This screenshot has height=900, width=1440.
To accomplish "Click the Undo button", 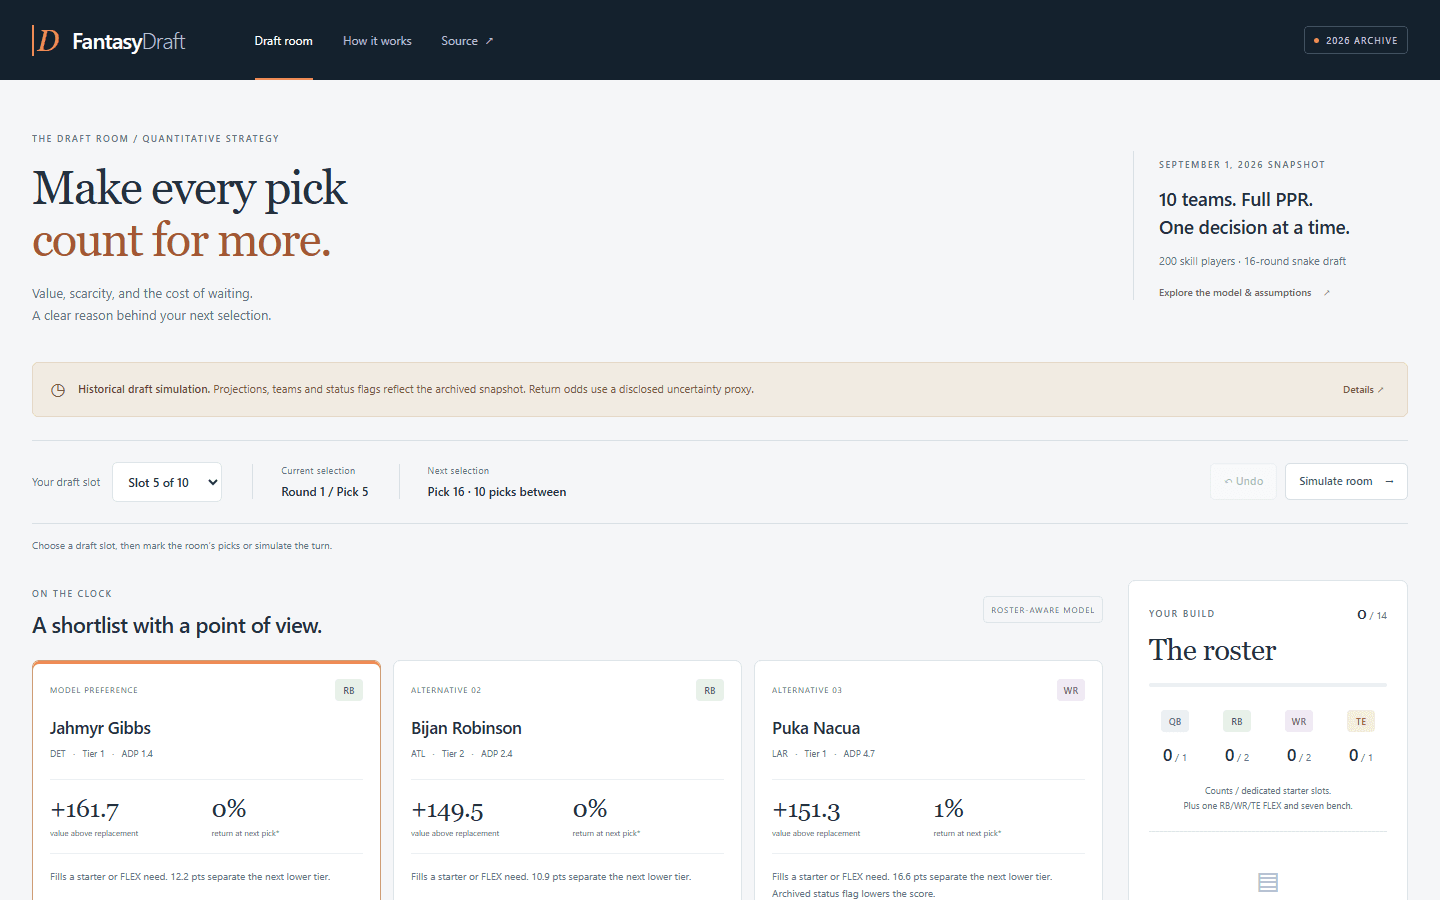I will click(x=1243, y=481).
